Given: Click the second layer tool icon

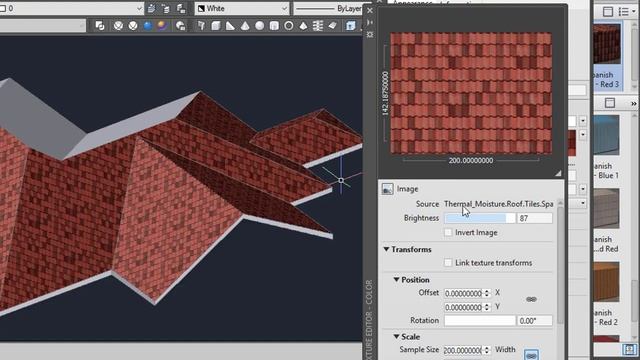Looking at the screenshot, I should [x=166, y=8].
